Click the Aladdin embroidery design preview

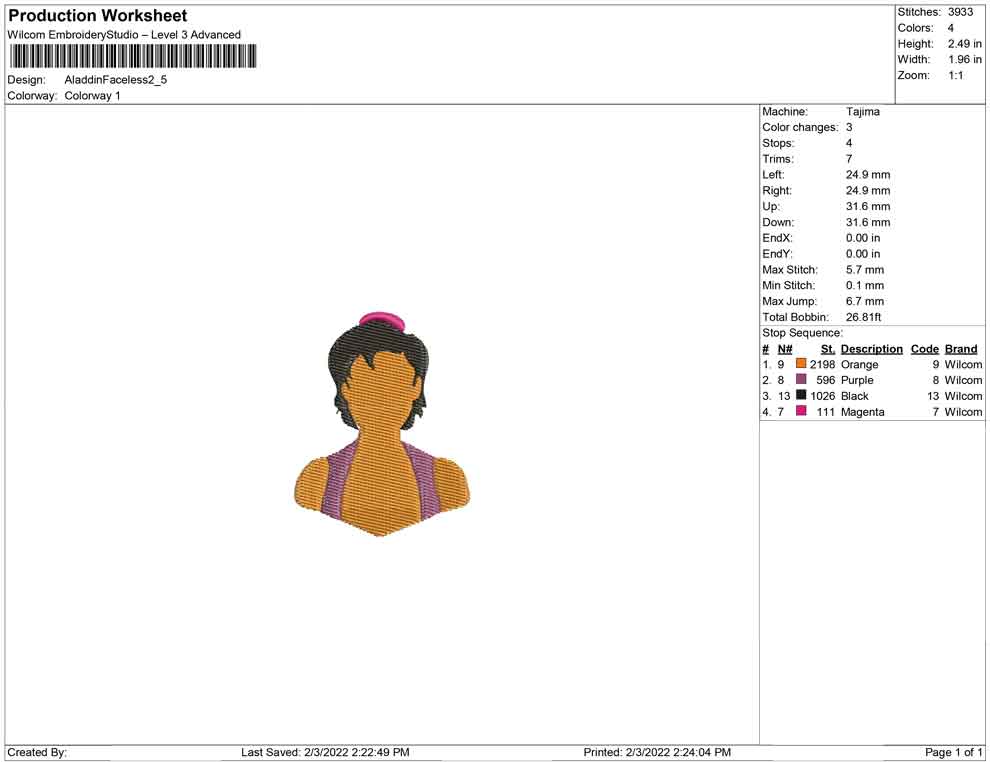(x=382, y=424)
